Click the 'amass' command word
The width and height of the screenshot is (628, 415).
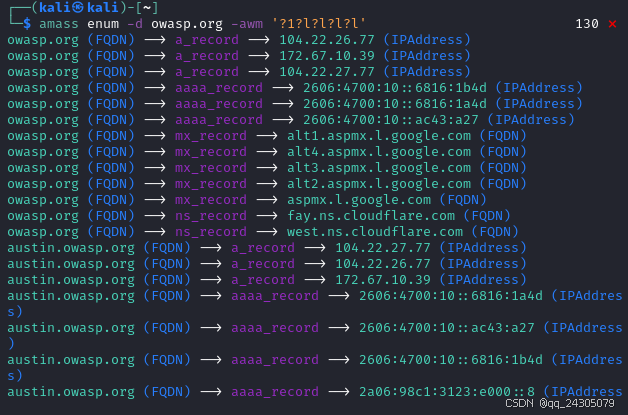point(59,24)
